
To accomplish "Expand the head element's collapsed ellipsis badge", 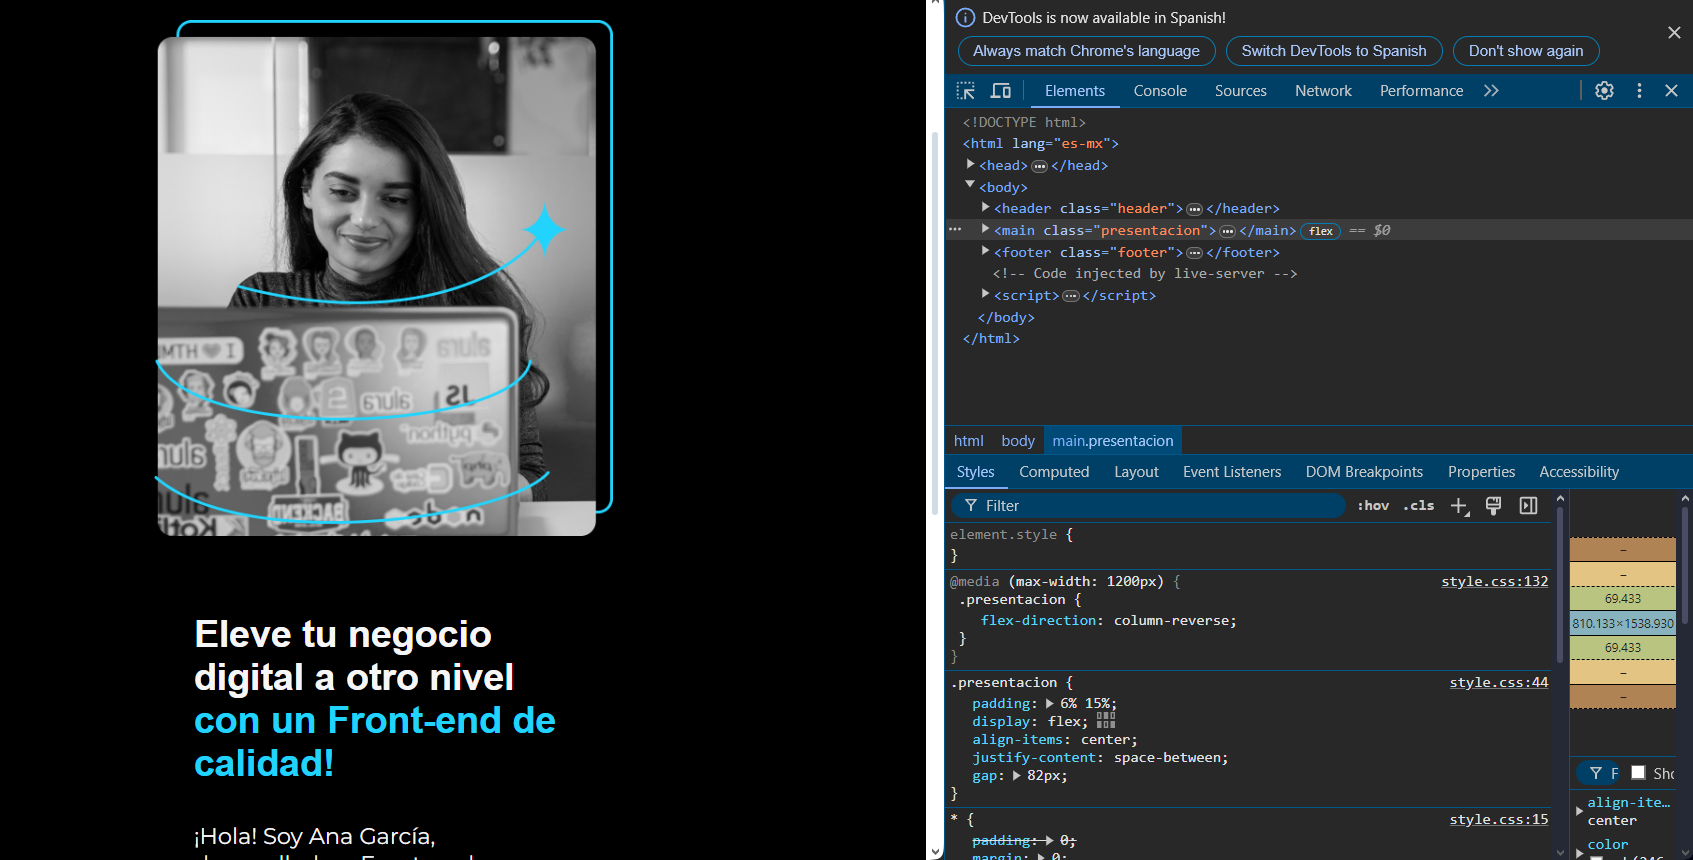I will pos(1039,166).
